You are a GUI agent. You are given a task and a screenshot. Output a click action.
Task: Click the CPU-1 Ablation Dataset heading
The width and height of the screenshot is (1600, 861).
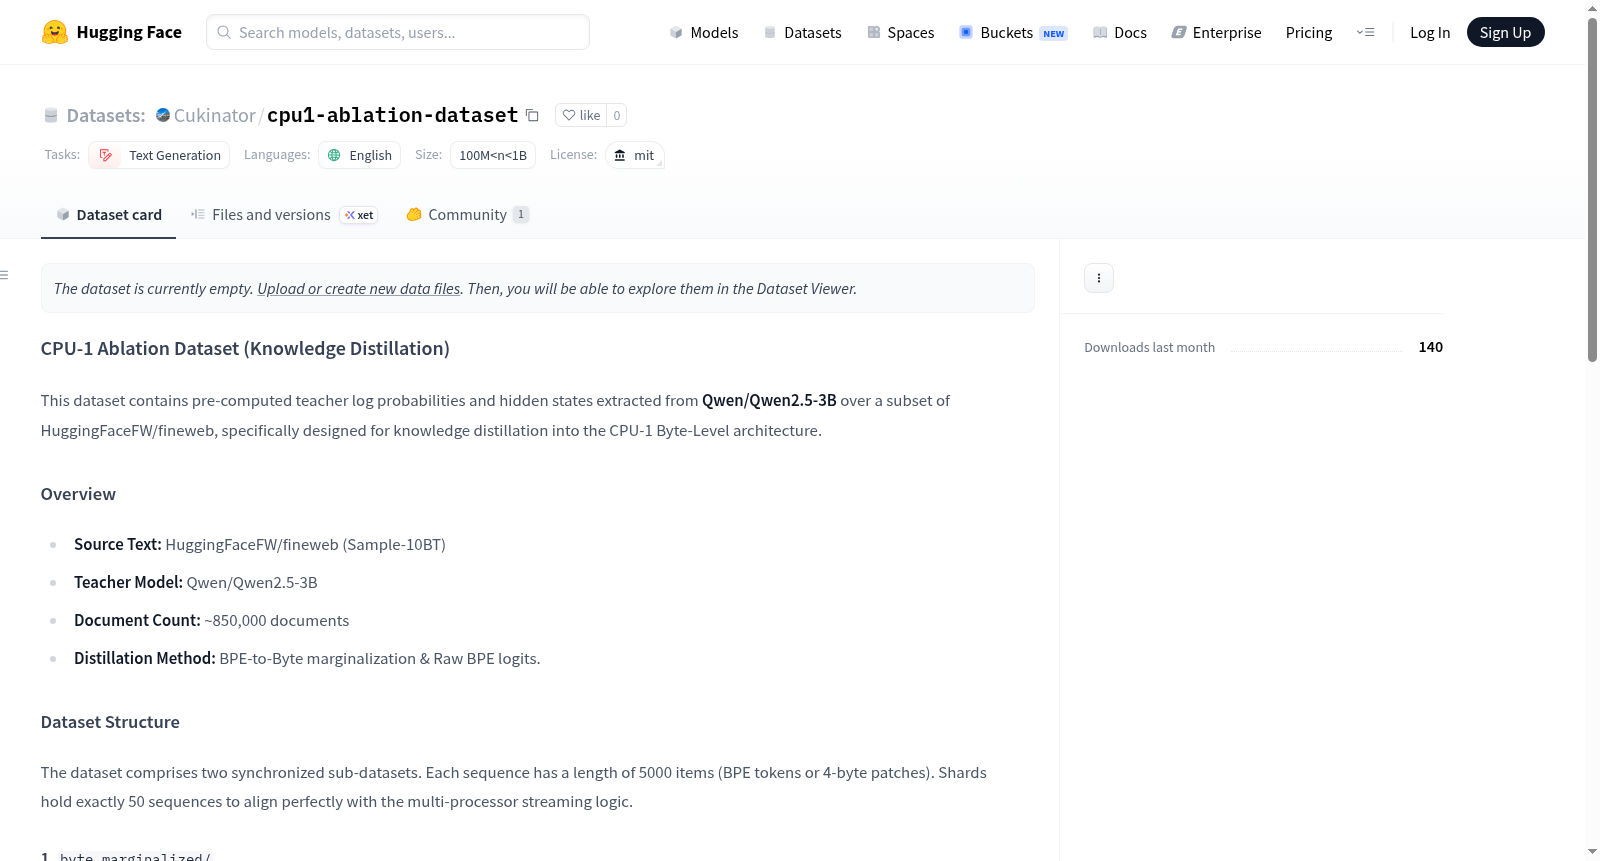click(245, 348)
